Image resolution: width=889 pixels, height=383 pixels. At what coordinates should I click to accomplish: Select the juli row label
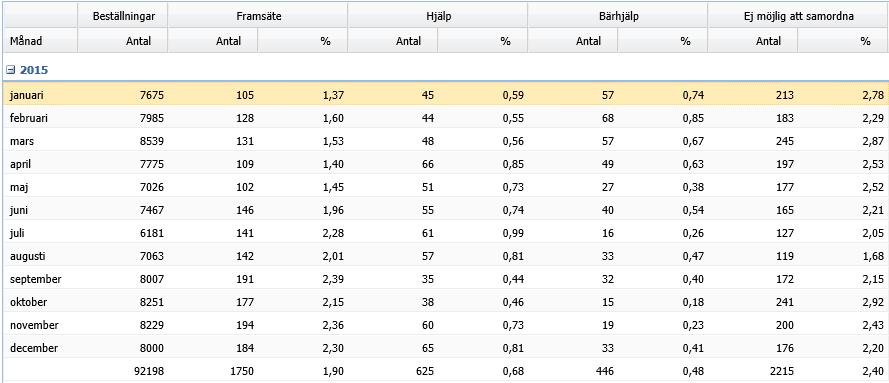(16, 233)
